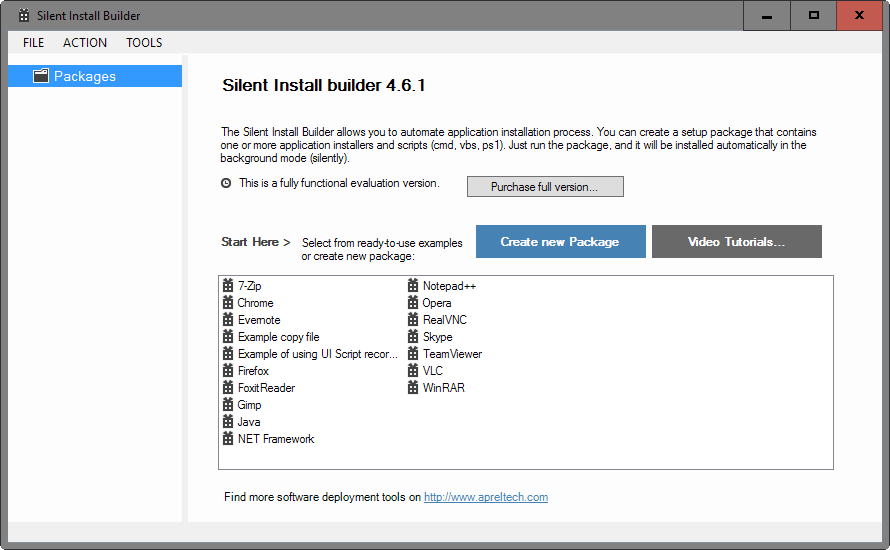
Task: Click the package icon beside WinRAR
Action: click(x=413, y=388)
